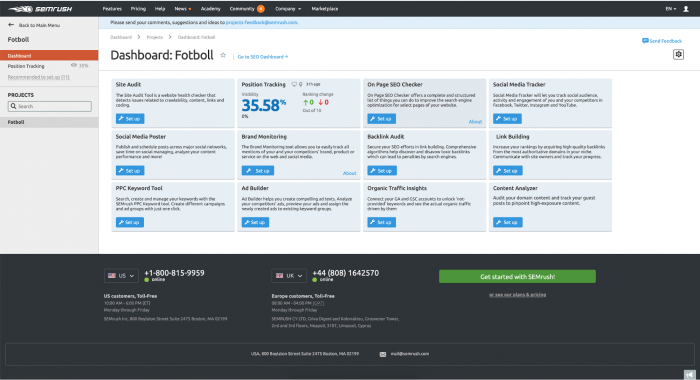The width and height of the screenshot is (700, 380).
Task: Set up the Social Media Tracker
Action: tap(507, 119)
